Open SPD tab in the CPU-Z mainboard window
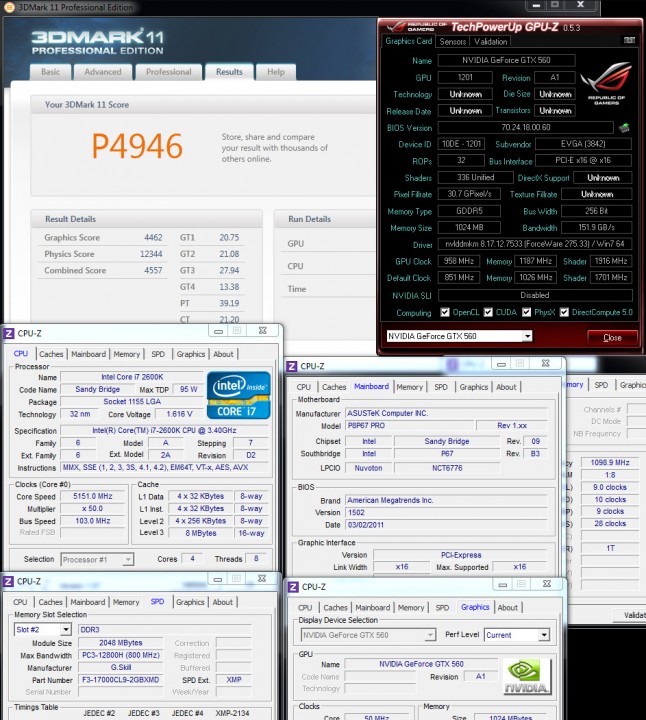Image resolution: width=646 pixels, height=720 pixels. click(x=441, y=387)
